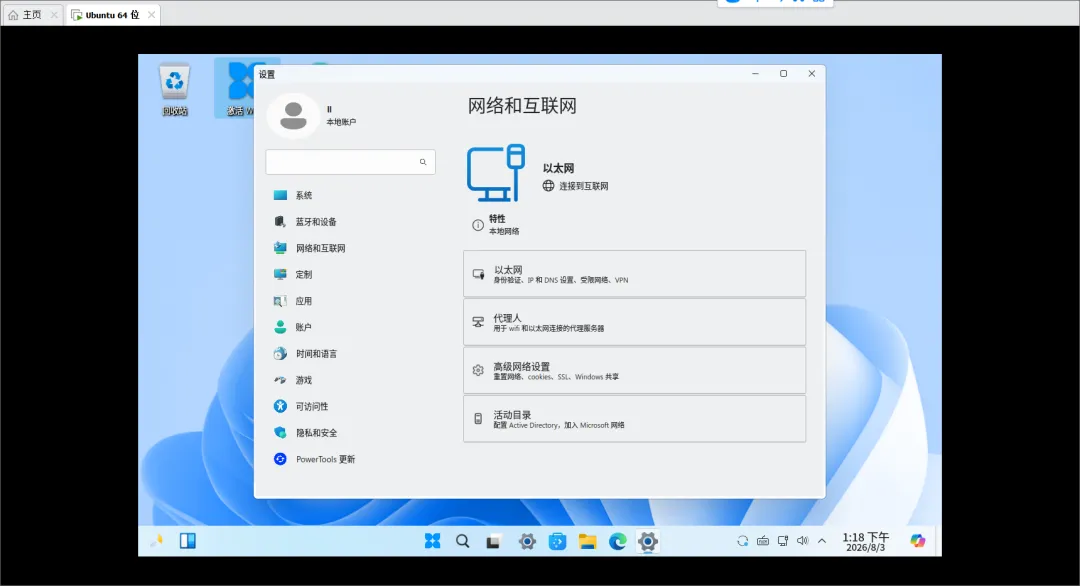Go to 应用 settings category

click(293, 301)
